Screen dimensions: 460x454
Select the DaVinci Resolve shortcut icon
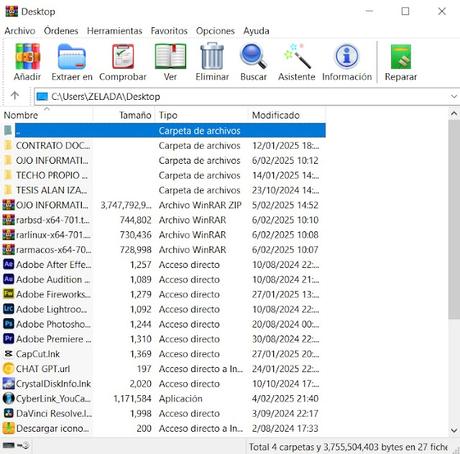pyautogui.click(x=8, y=413)
